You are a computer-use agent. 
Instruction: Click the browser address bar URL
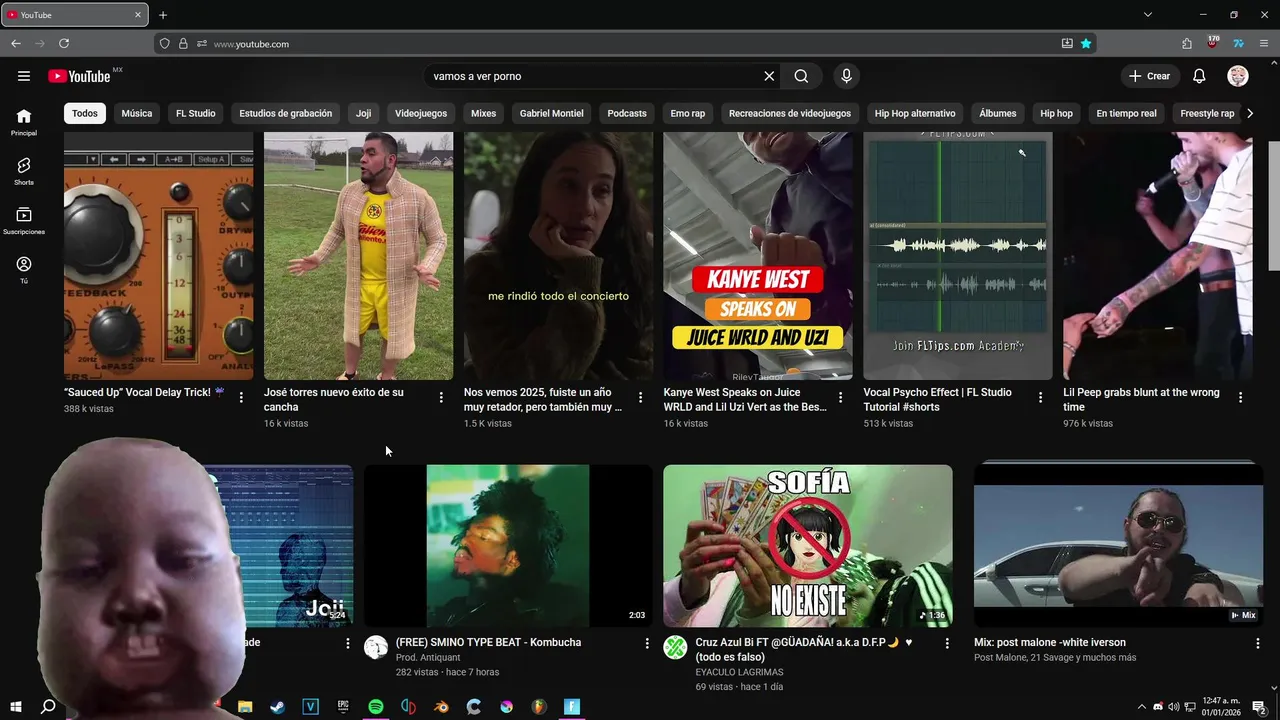click(251, 44)
